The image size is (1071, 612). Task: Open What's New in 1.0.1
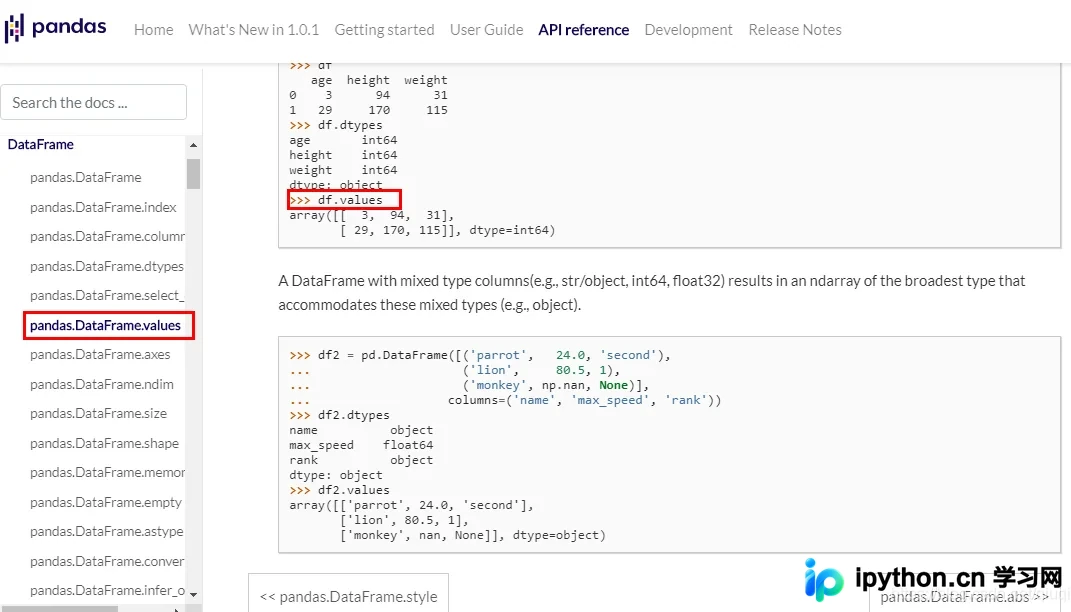click(x=253, y=30)
